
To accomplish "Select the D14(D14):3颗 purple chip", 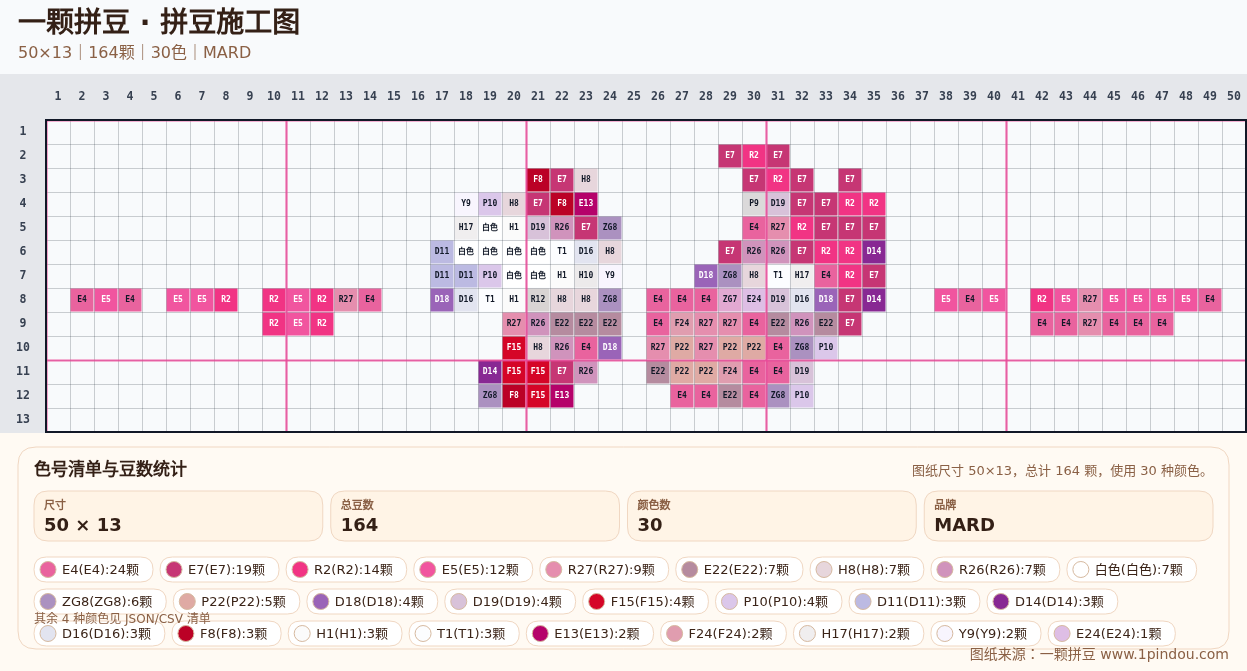I will (1052, 602).
